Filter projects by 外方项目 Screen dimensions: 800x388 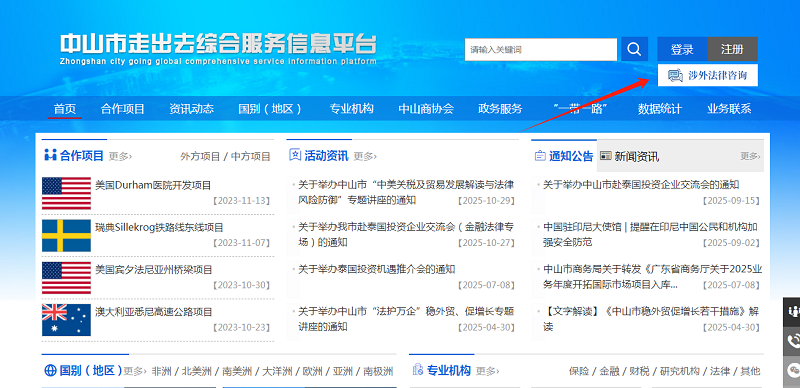point(200,156)
